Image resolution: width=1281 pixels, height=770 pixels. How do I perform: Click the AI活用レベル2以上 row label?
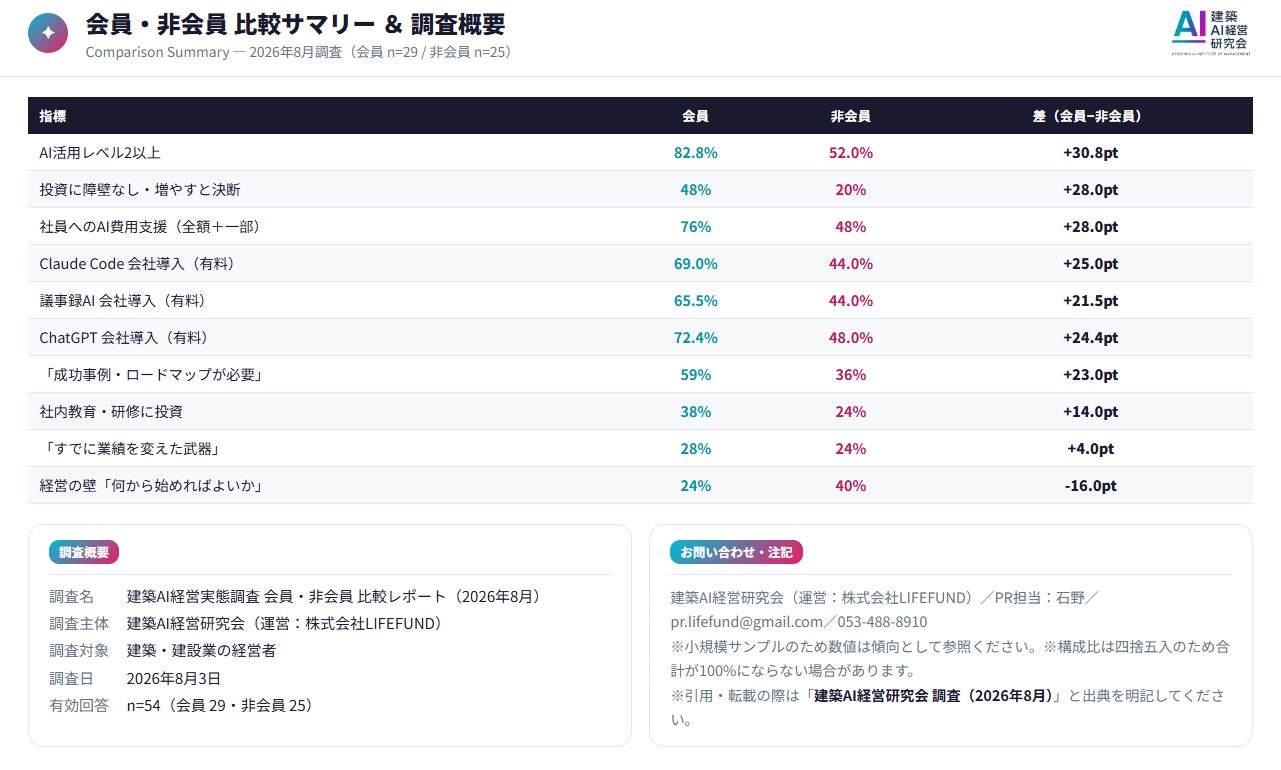(100, 153)
